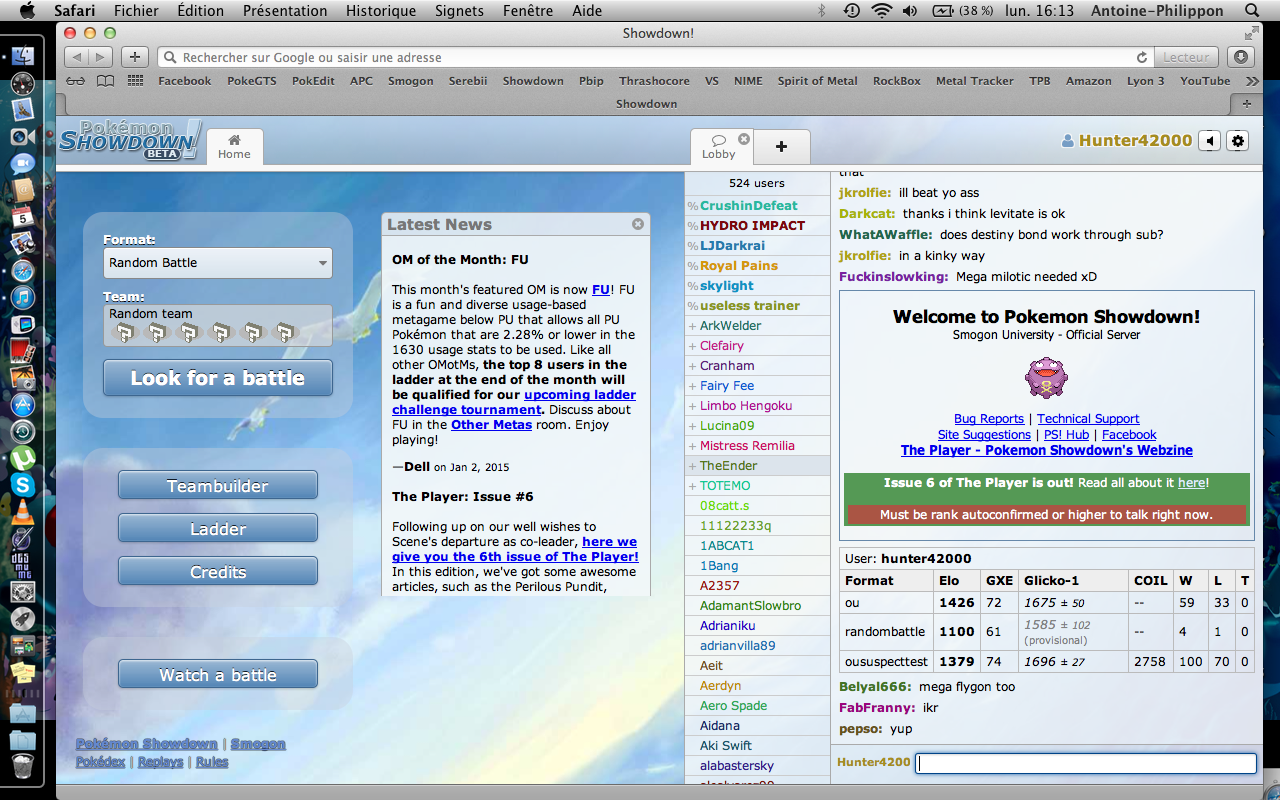Open Safari bookmarks book icon
The width and height of the screenshot is (1280, 800).
(105, 81)
